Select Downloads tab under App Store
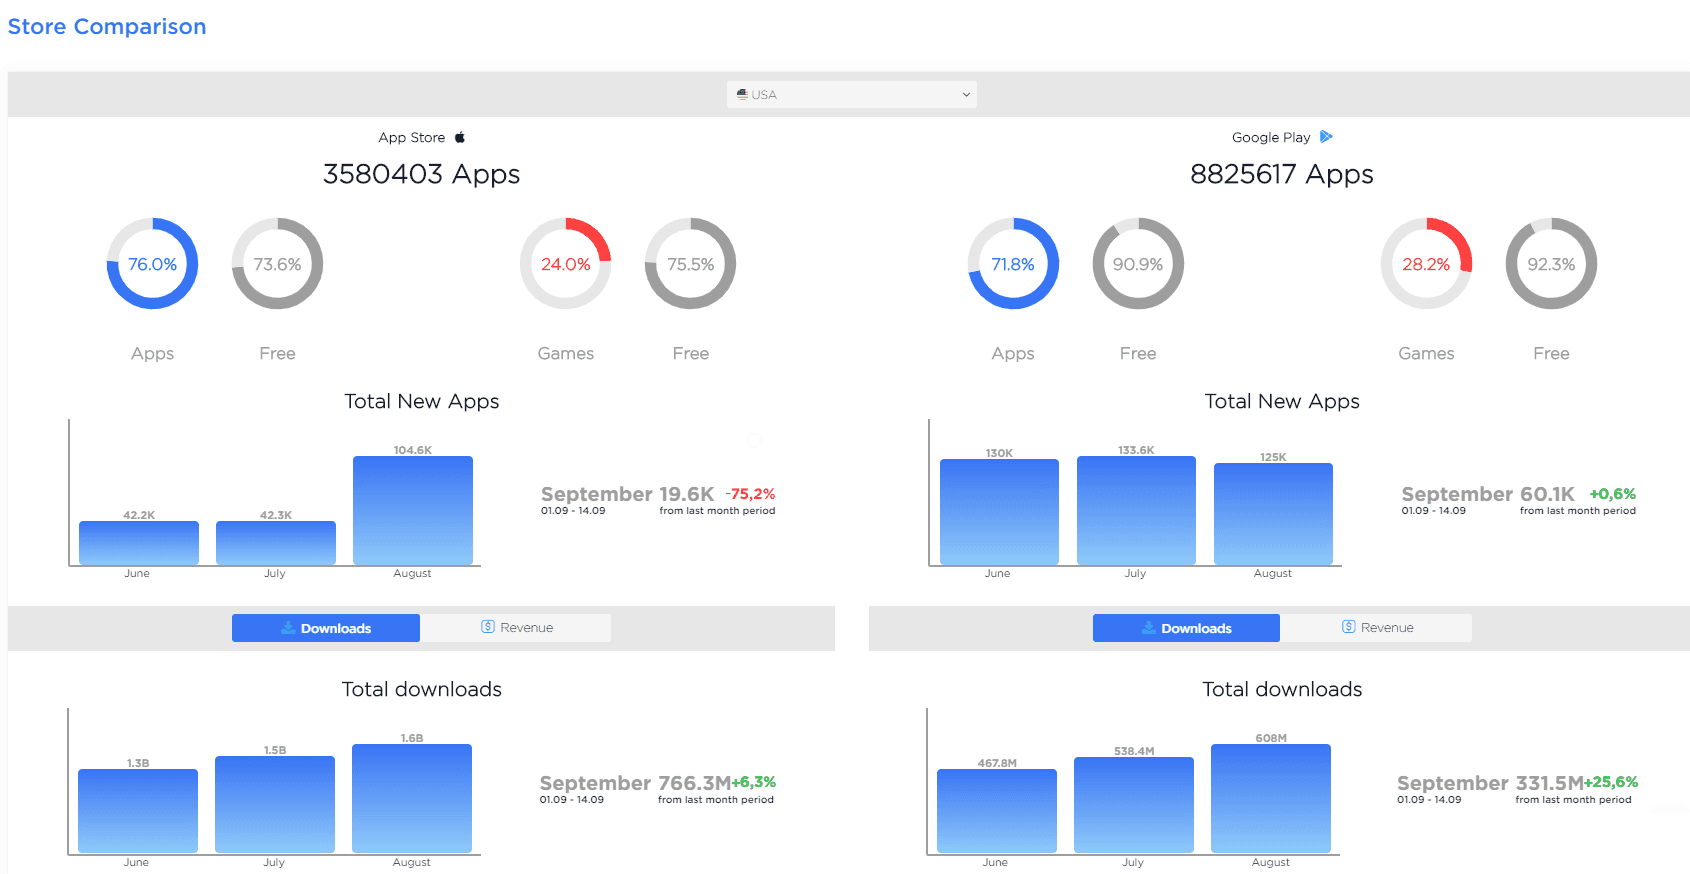The image size is (1690, 874). [326, 628]
